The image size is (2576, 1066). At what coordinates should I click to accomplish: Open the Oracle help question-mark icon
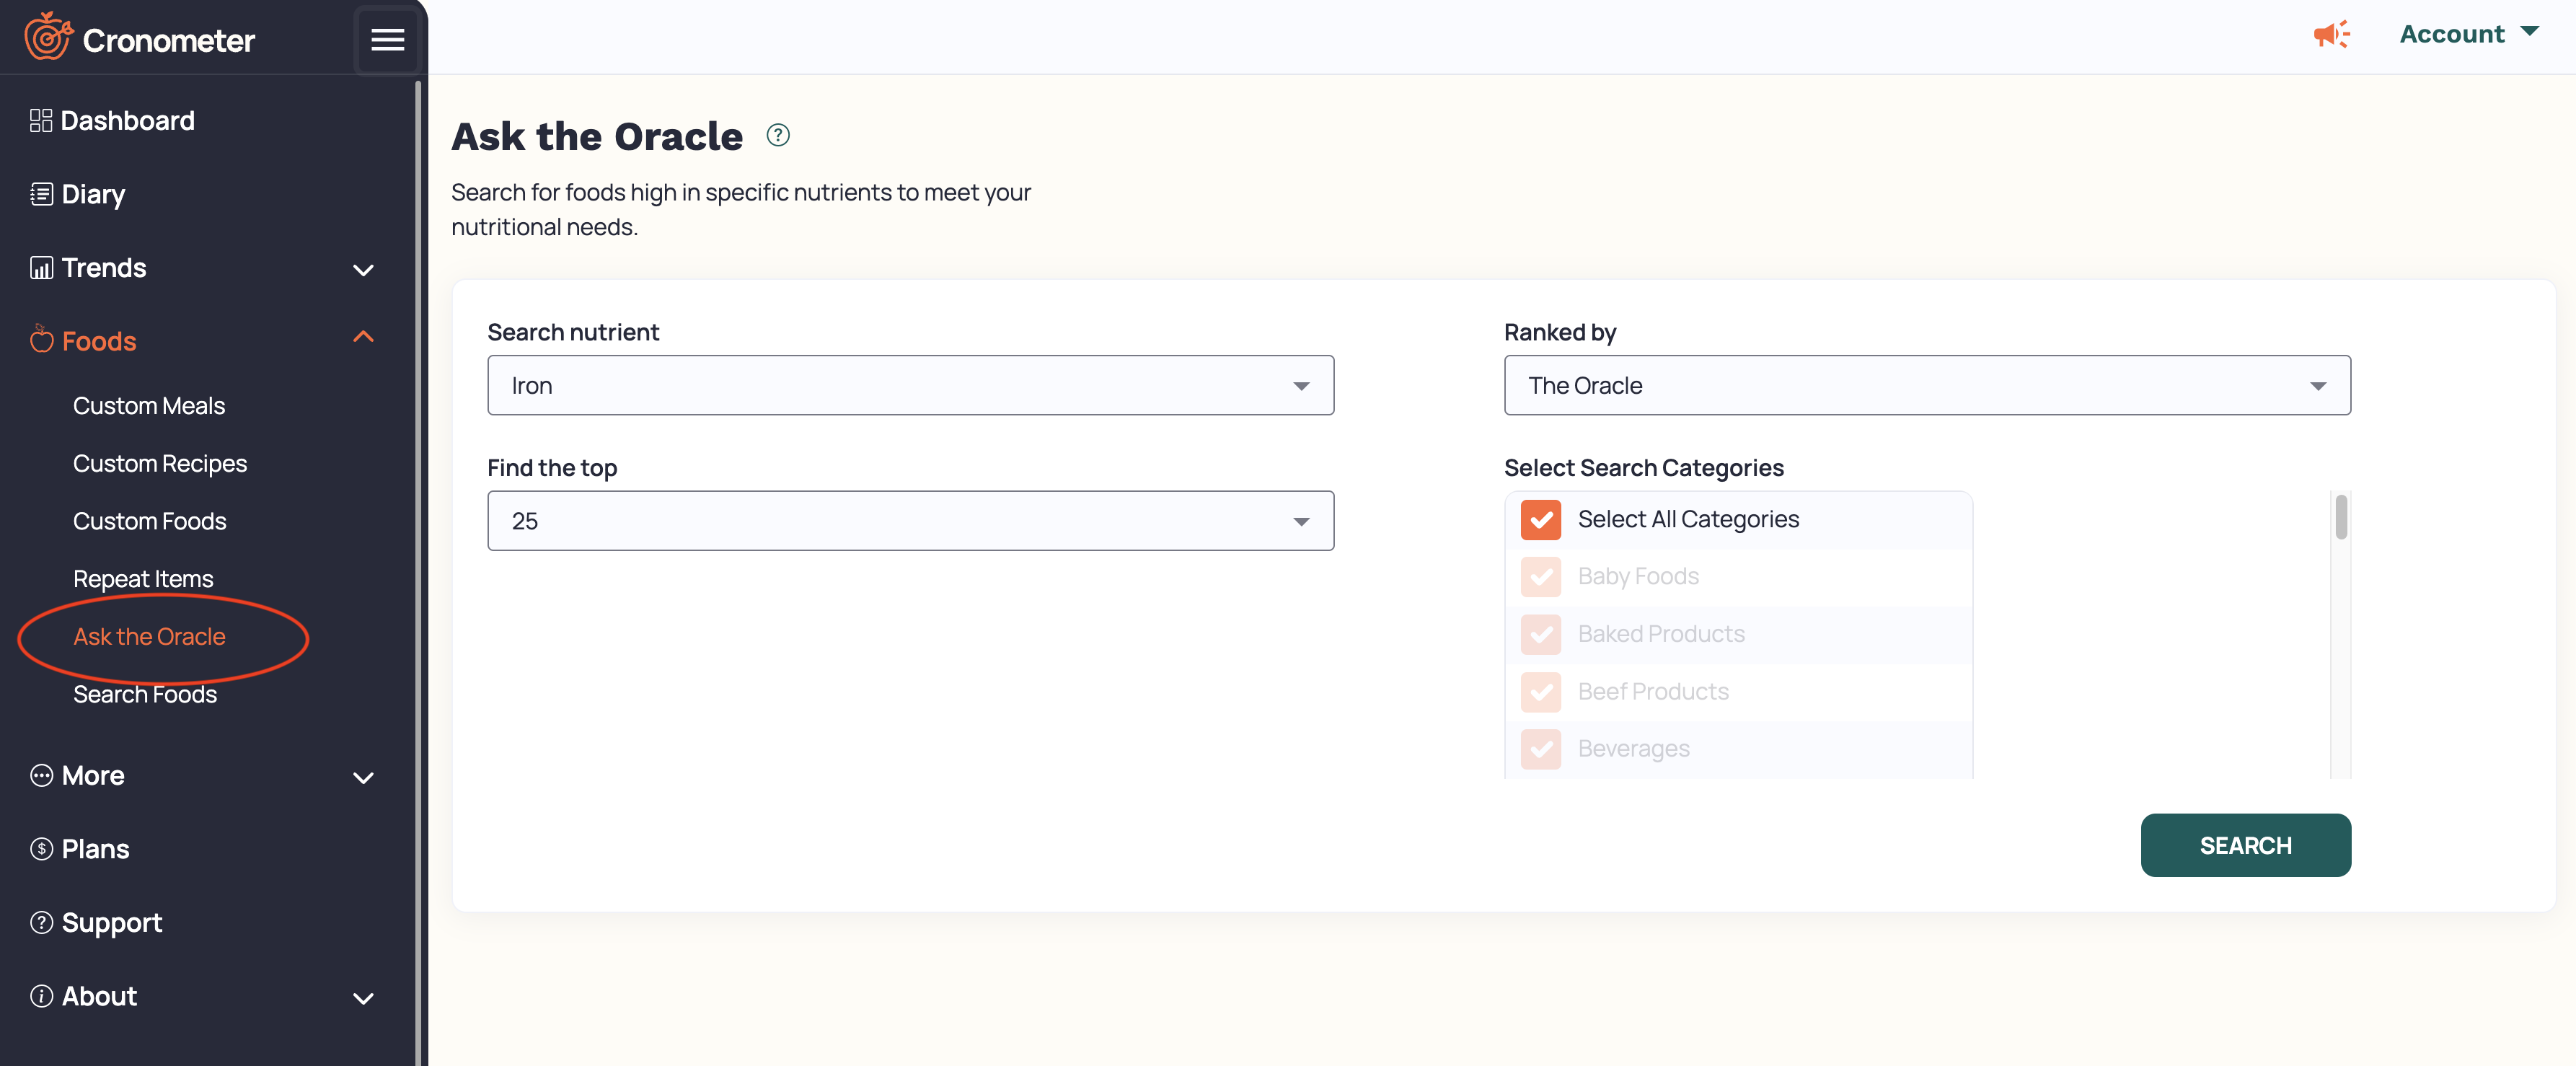pos(778,135)
